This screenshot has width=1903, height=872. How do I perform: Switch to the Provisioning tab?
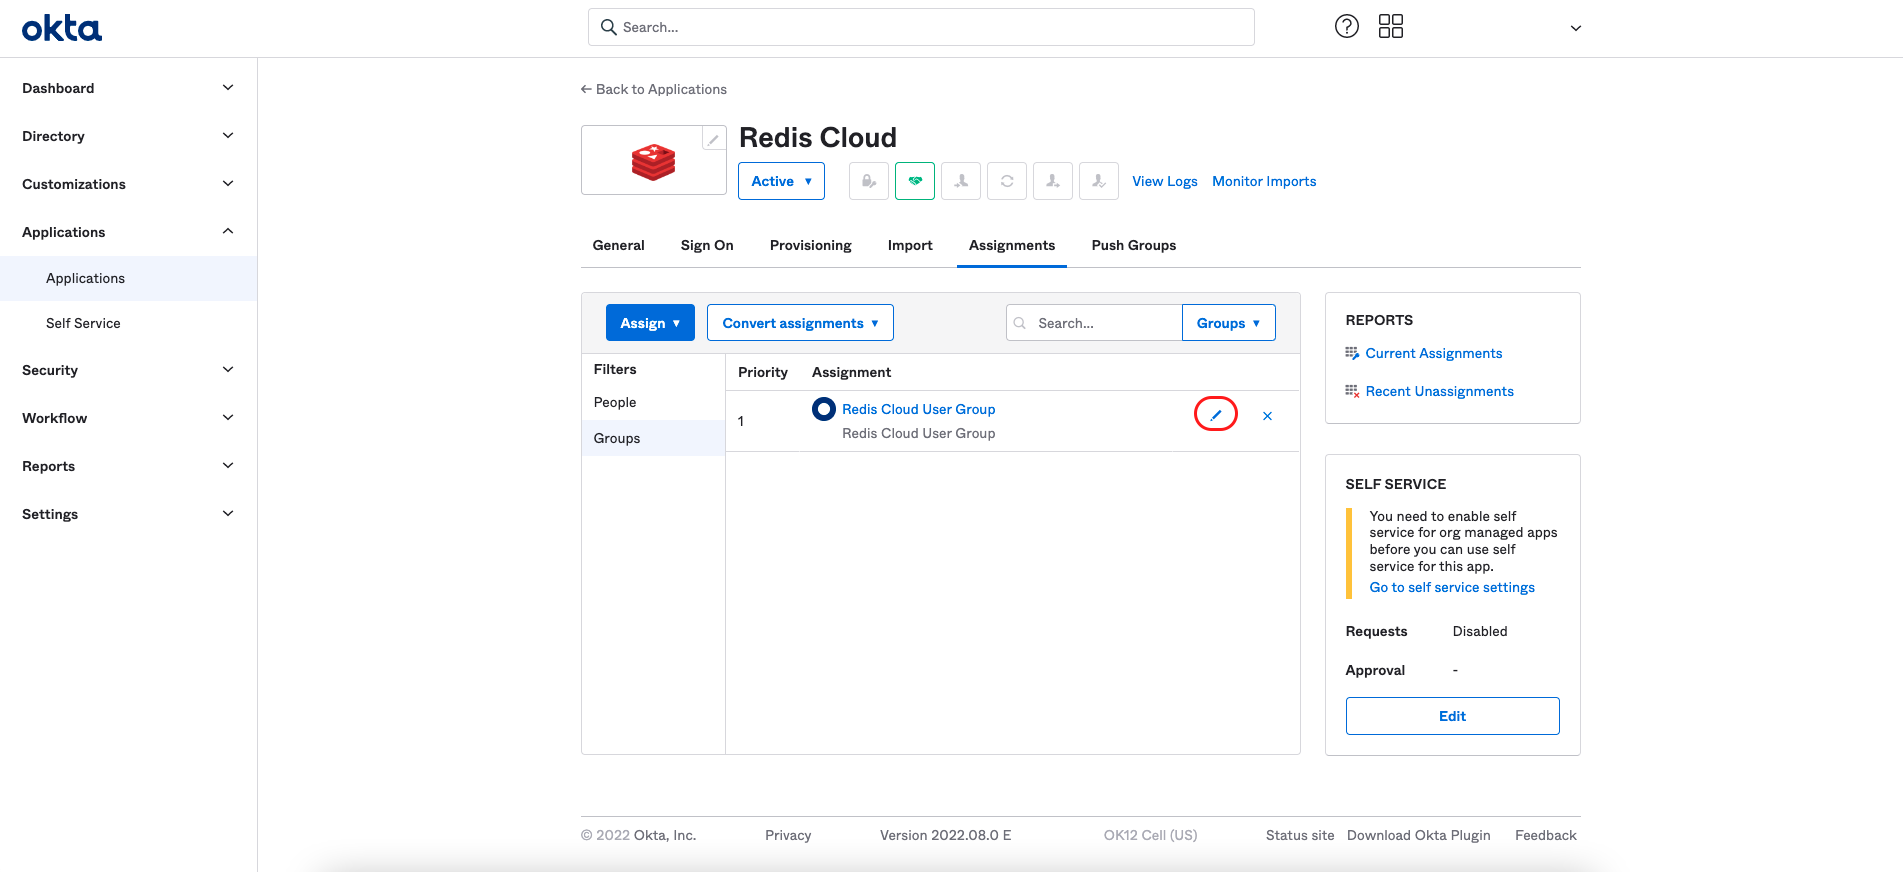[810, 245]
